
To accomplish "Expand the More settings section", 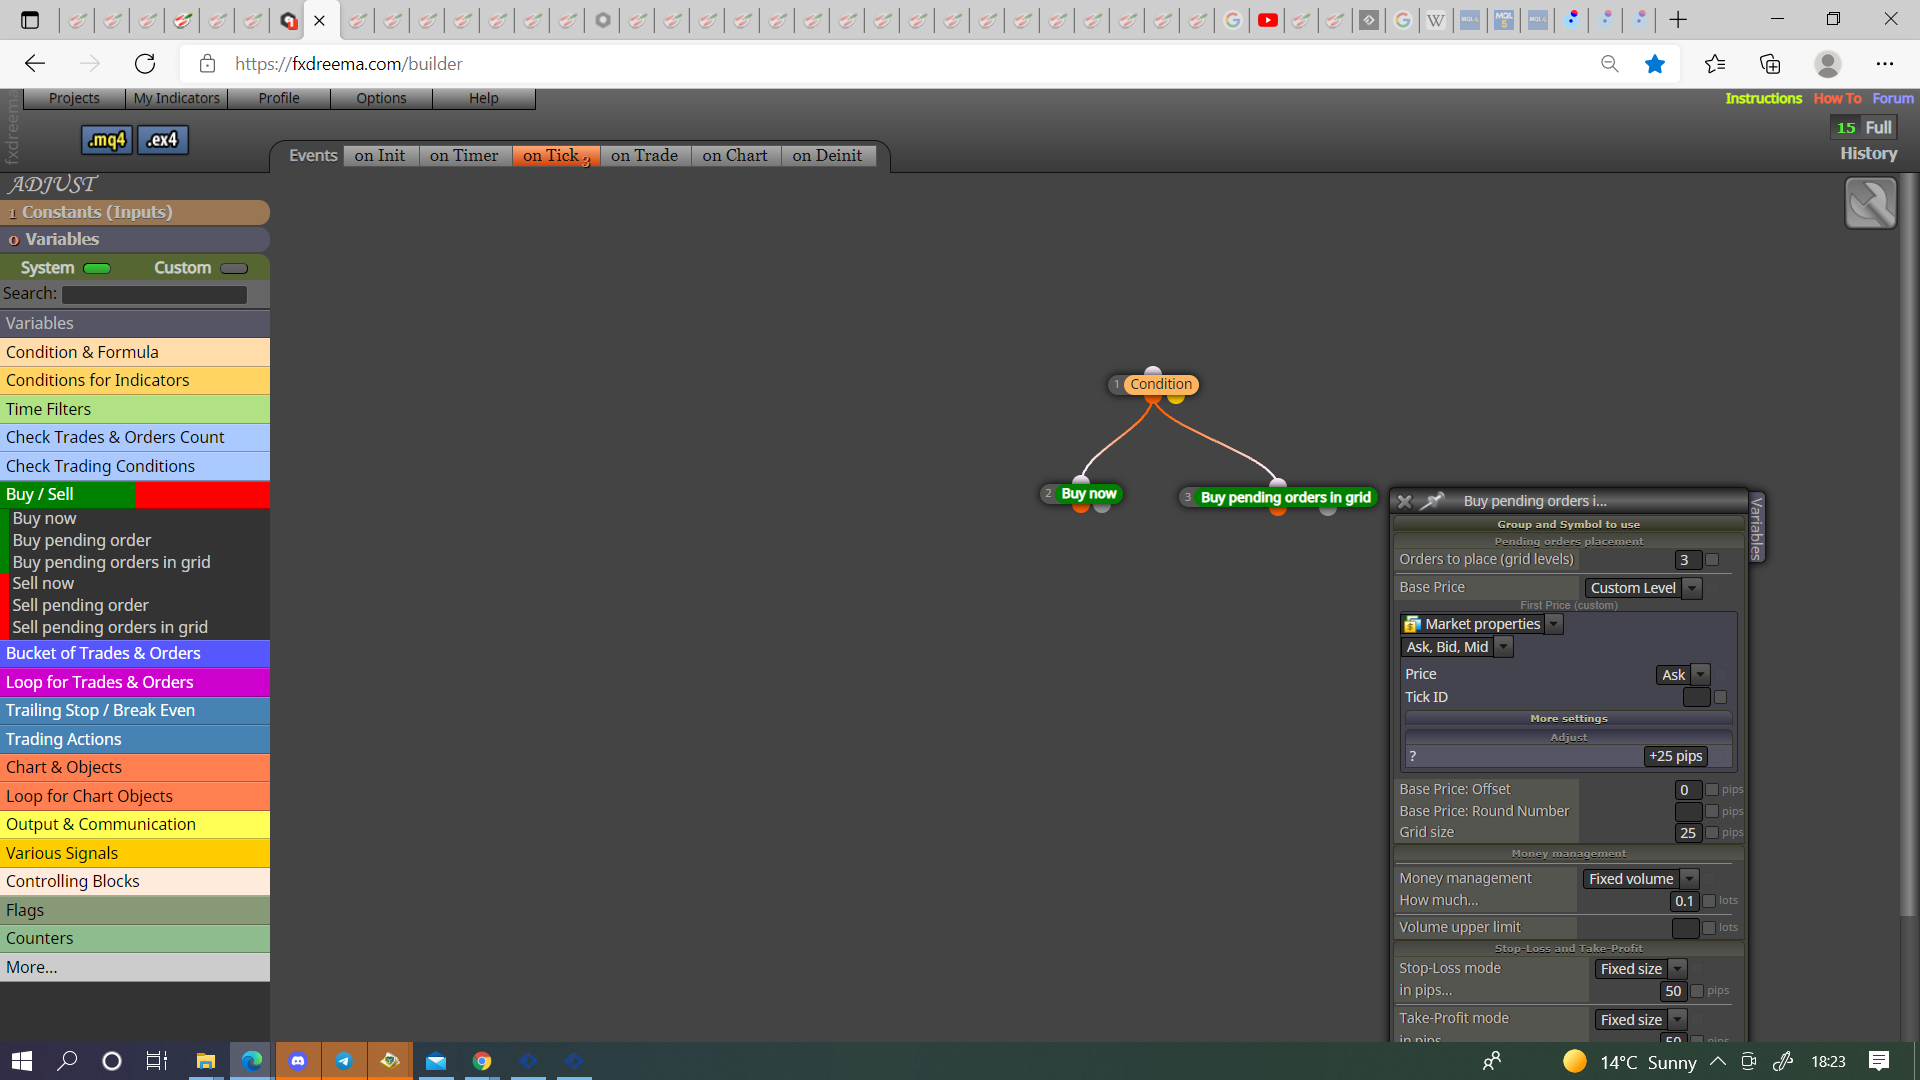I will pos(1568,718).
